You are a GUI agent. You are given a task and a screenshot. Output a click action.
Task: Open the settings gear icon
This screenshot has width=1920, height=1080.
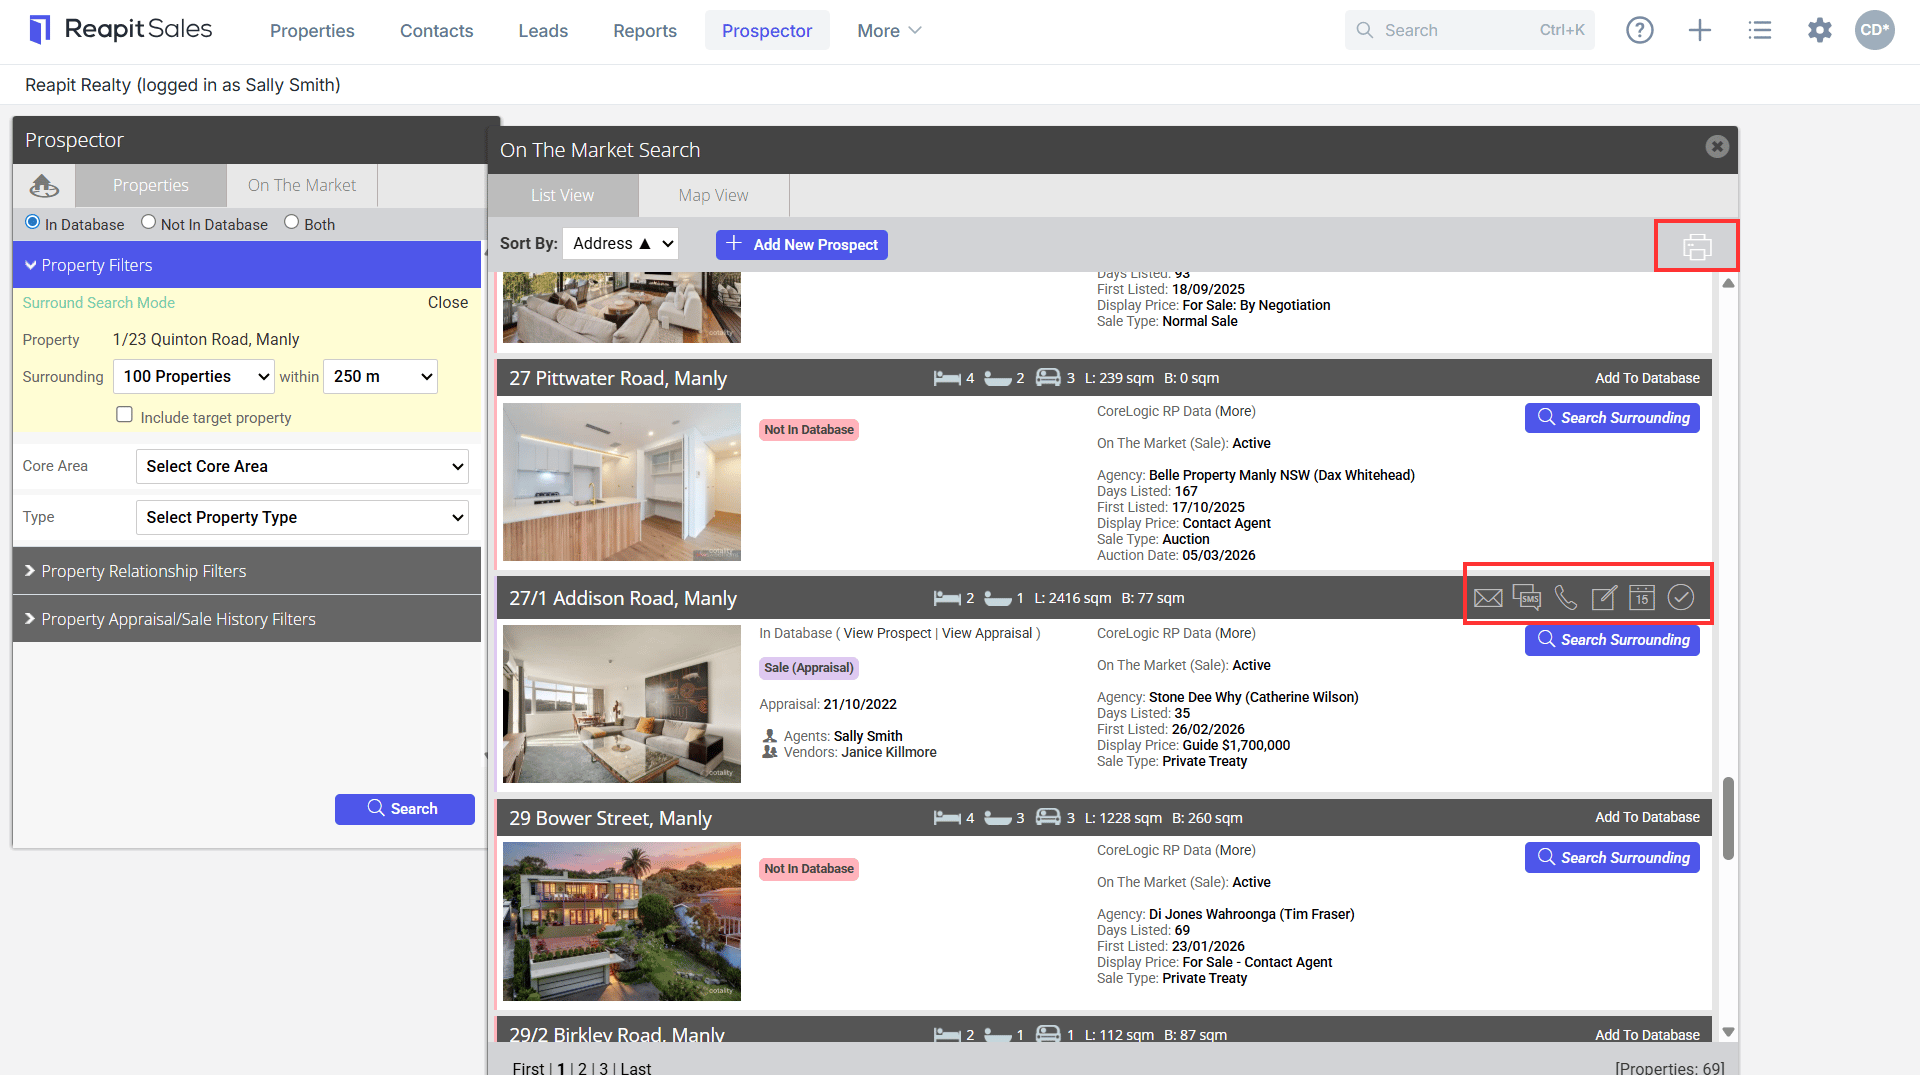tap(1819, 30)
